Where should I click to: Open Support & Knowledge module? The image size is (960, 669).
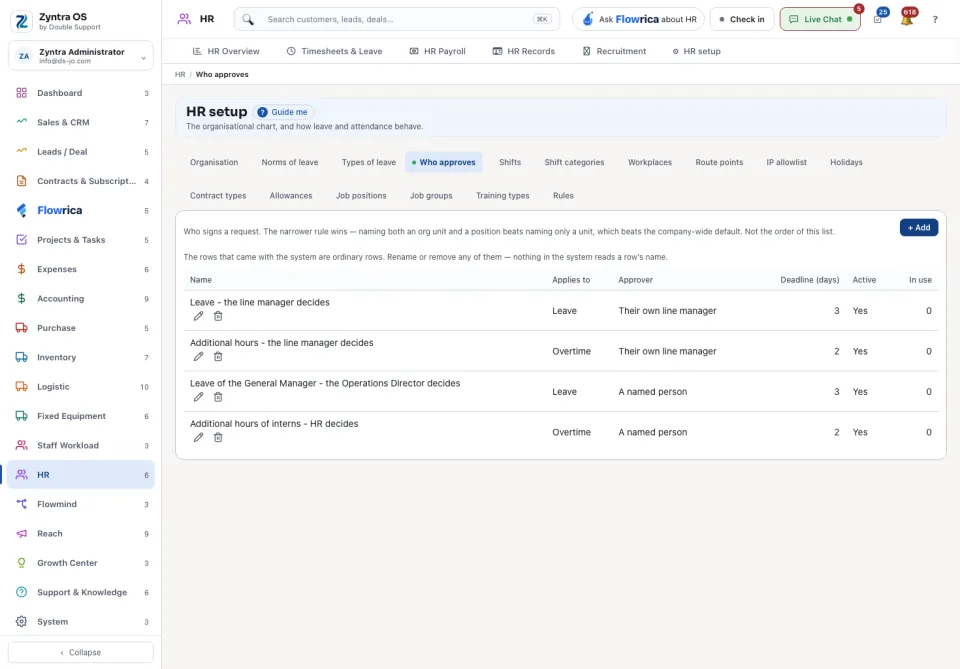[81, 592]
